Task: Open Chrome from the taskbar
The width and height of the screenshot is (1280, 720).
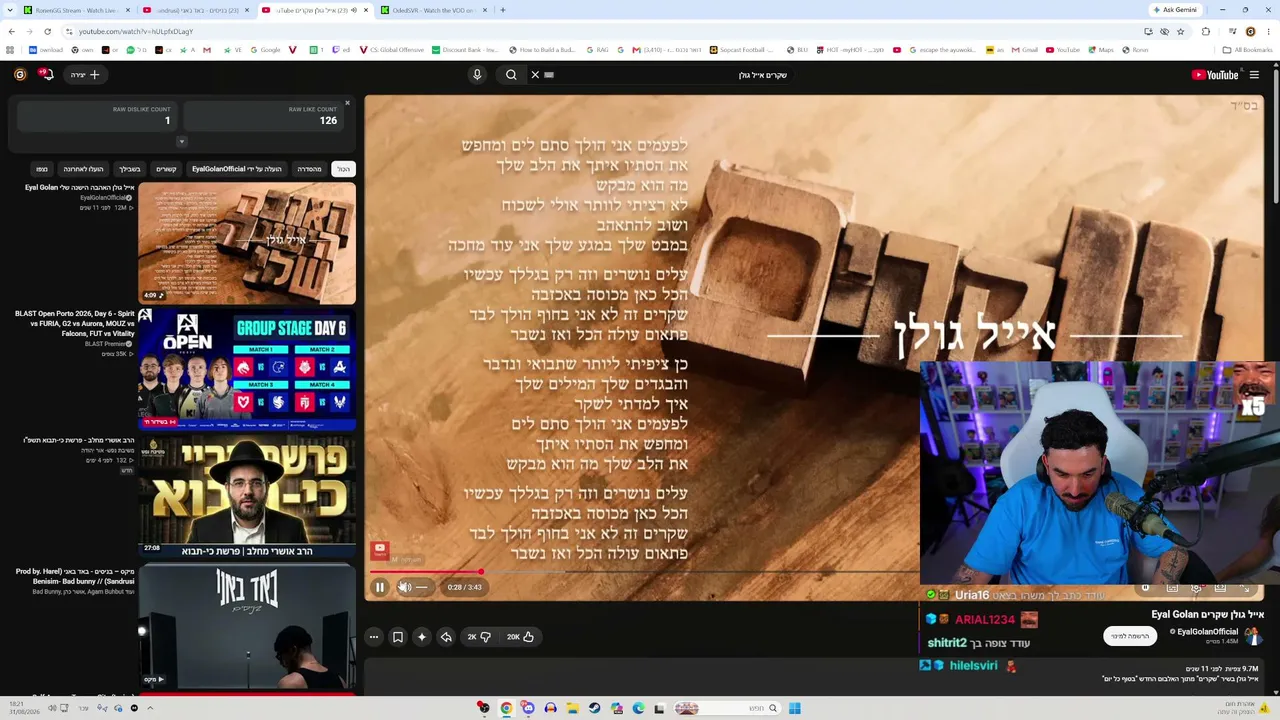Action: click(506, 708)
